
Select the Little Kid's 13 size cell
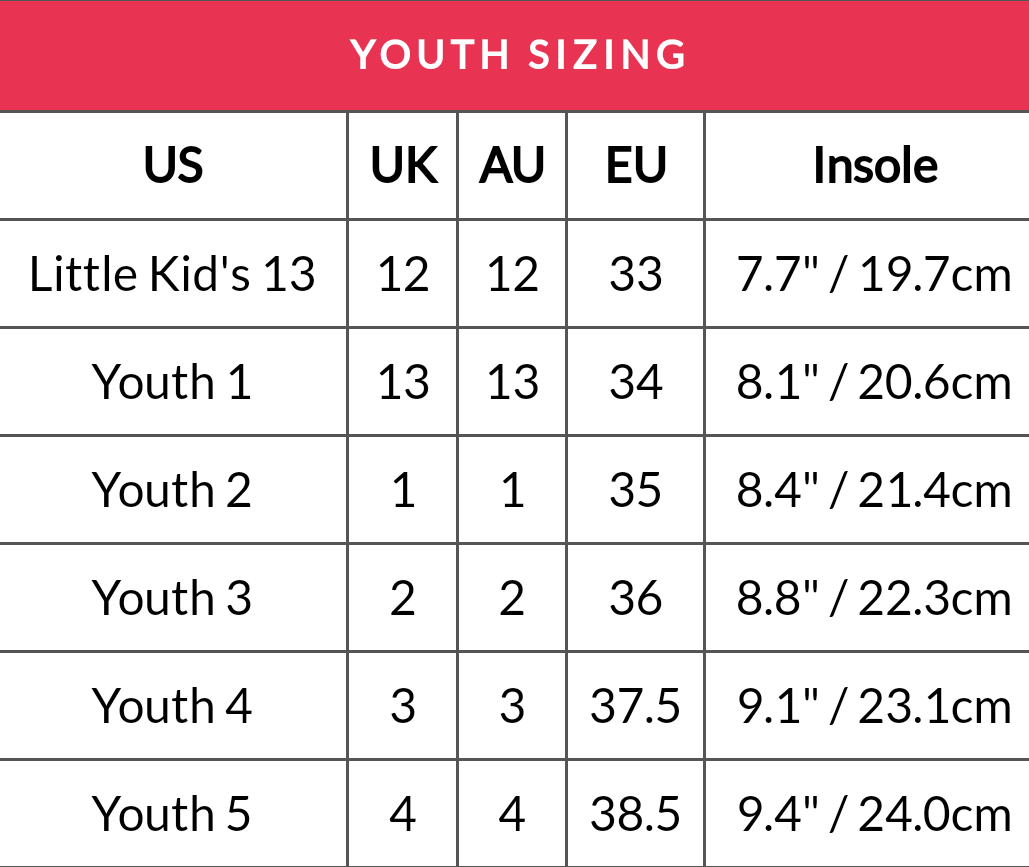[x=173, y=273]
